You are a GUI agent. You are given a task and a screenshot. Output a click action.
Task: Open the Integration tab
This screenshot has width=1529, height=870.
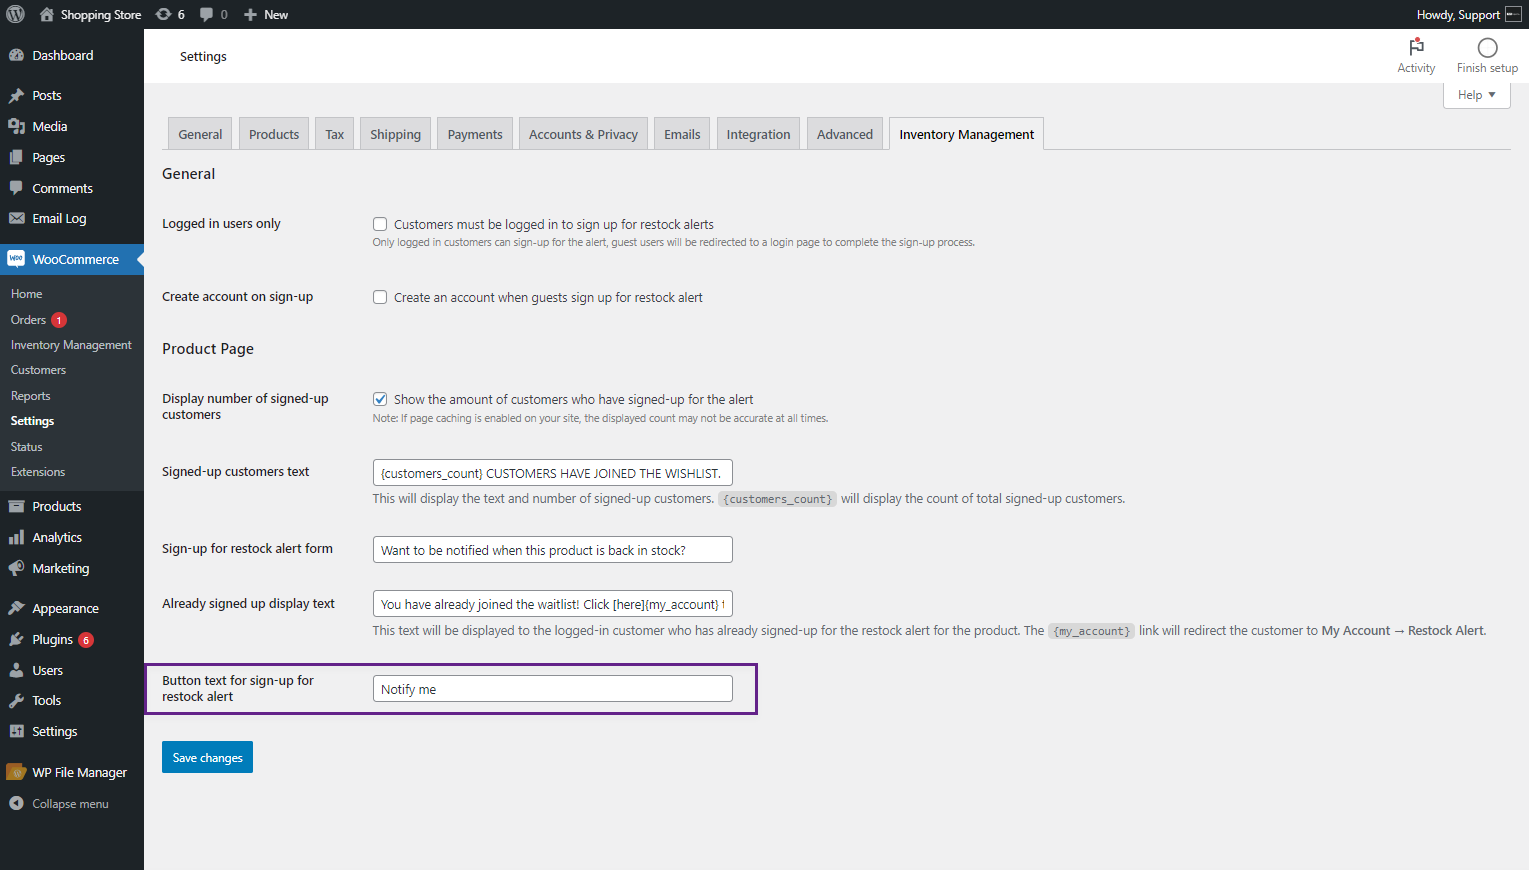tap(758, 134)
